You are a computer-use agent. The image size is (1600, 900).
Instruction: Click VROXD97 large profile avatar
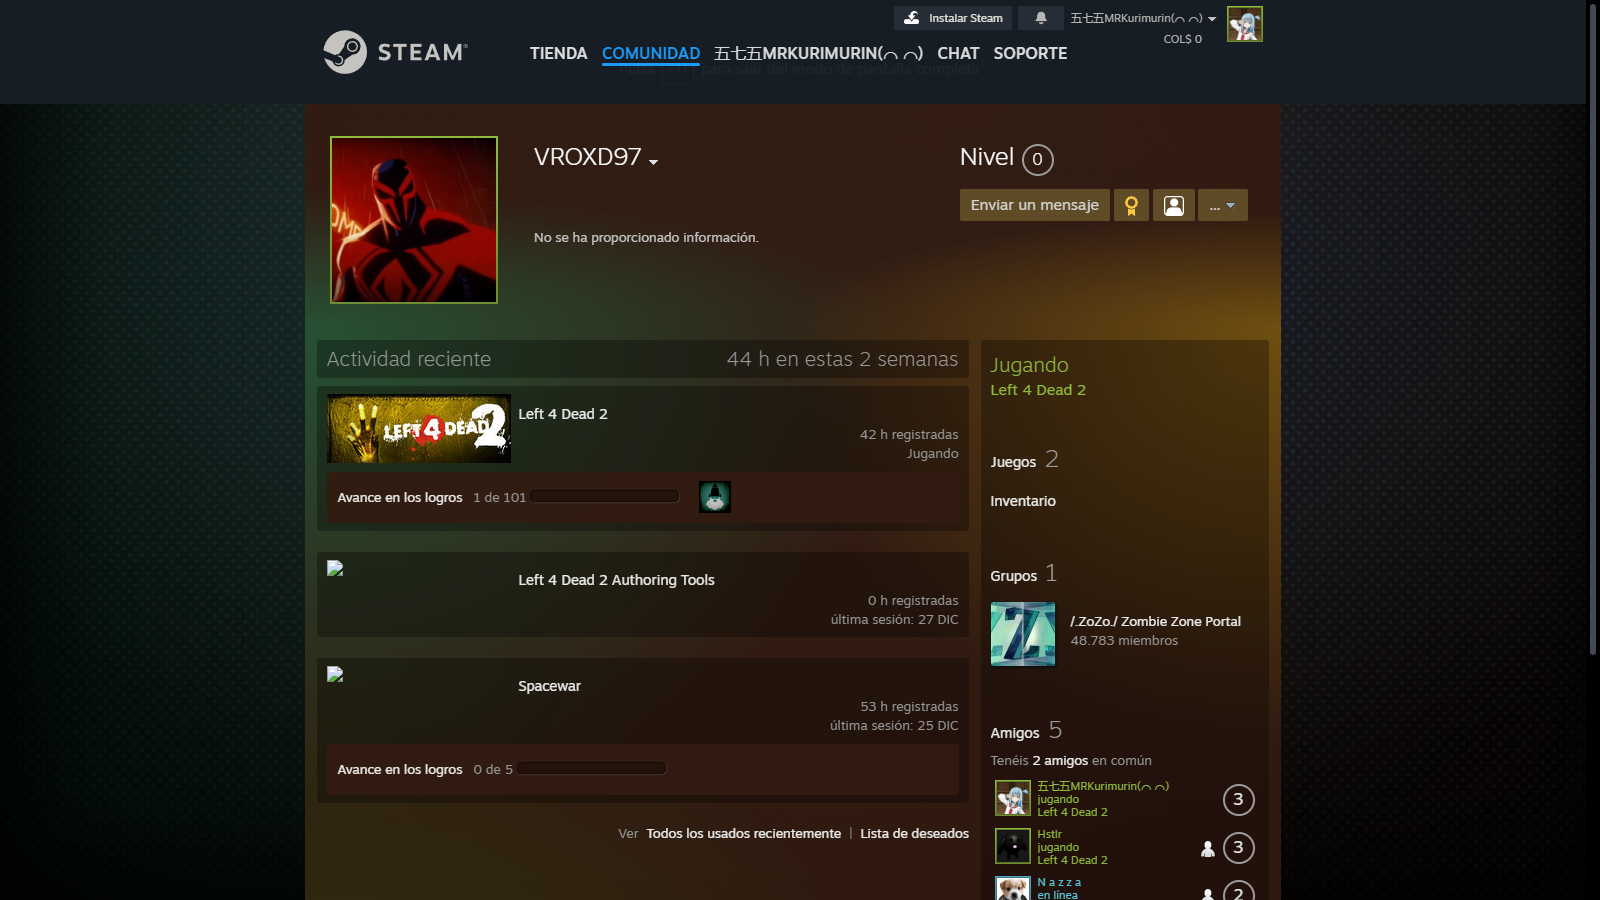click(x=414, y=220)
